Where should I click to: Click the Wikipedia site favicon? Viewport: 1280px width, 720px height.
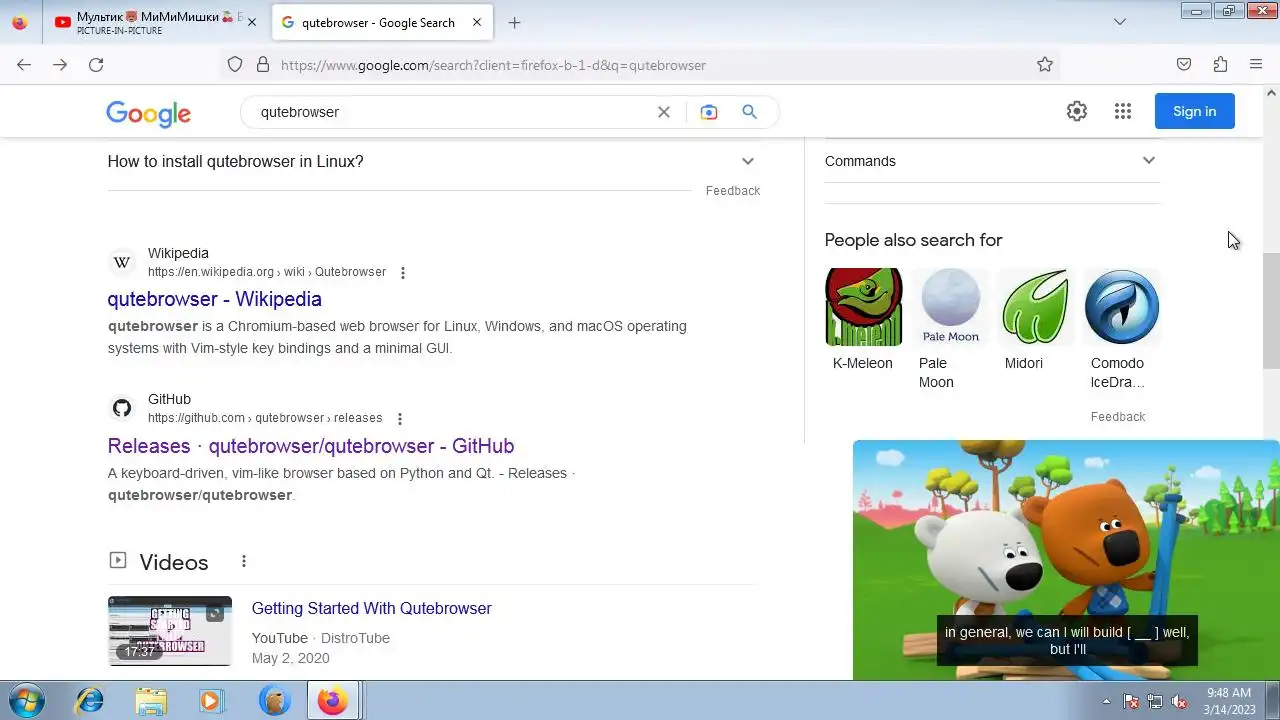coord(122,262)
